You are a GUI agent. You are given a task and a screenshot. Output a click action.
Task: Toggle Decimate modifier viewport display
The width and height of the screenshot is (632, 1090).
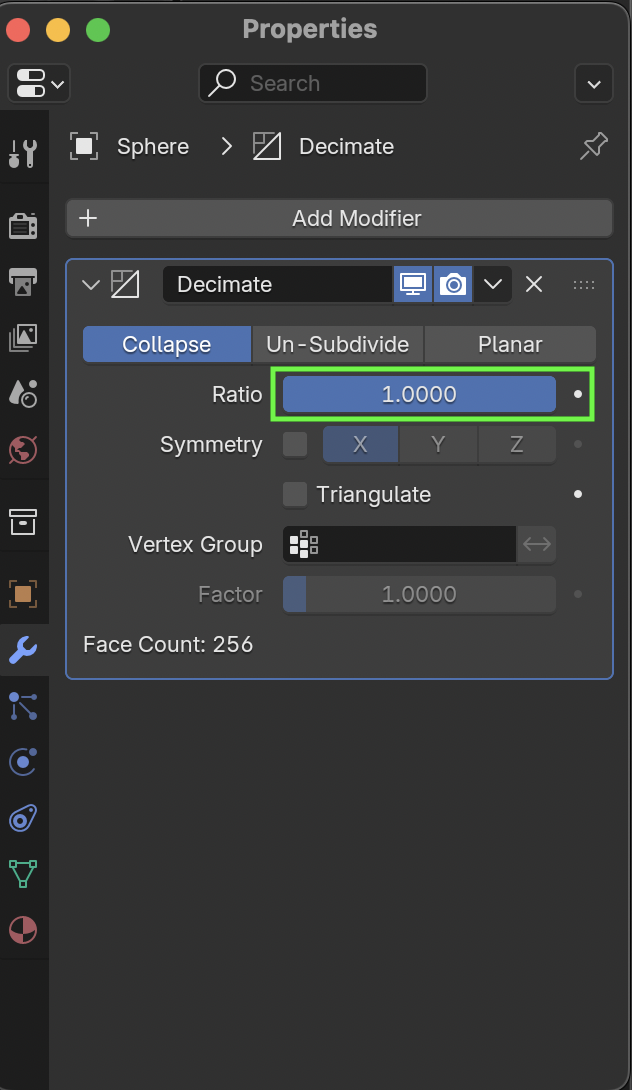pyautogui.click(x=412, y=284)
